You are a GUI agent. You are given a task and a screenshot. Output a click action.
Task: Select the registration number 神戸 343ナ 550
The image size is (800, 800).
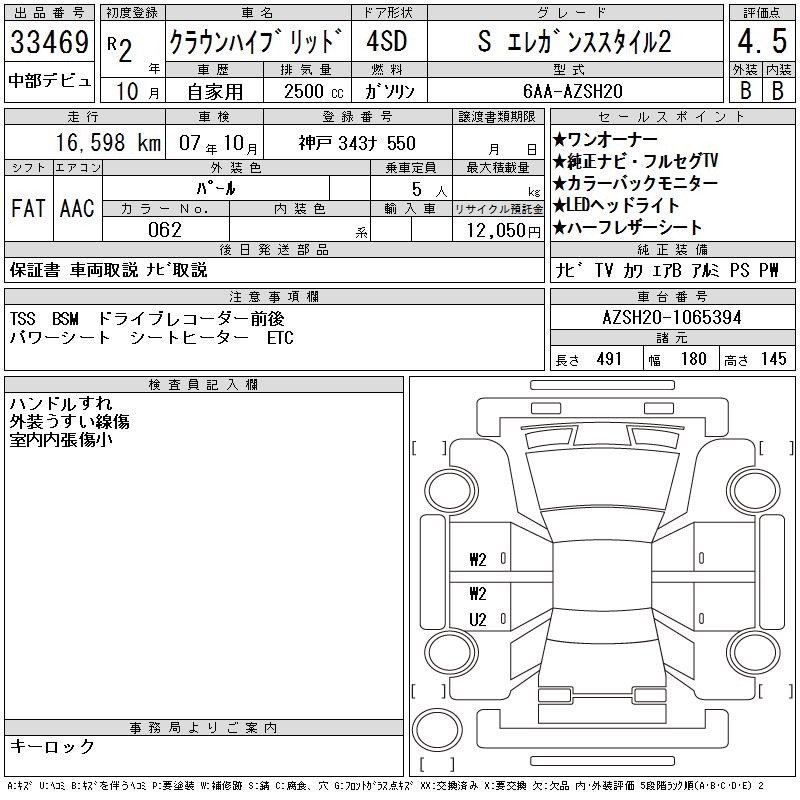pyautogui.click(x=357, y=143)
